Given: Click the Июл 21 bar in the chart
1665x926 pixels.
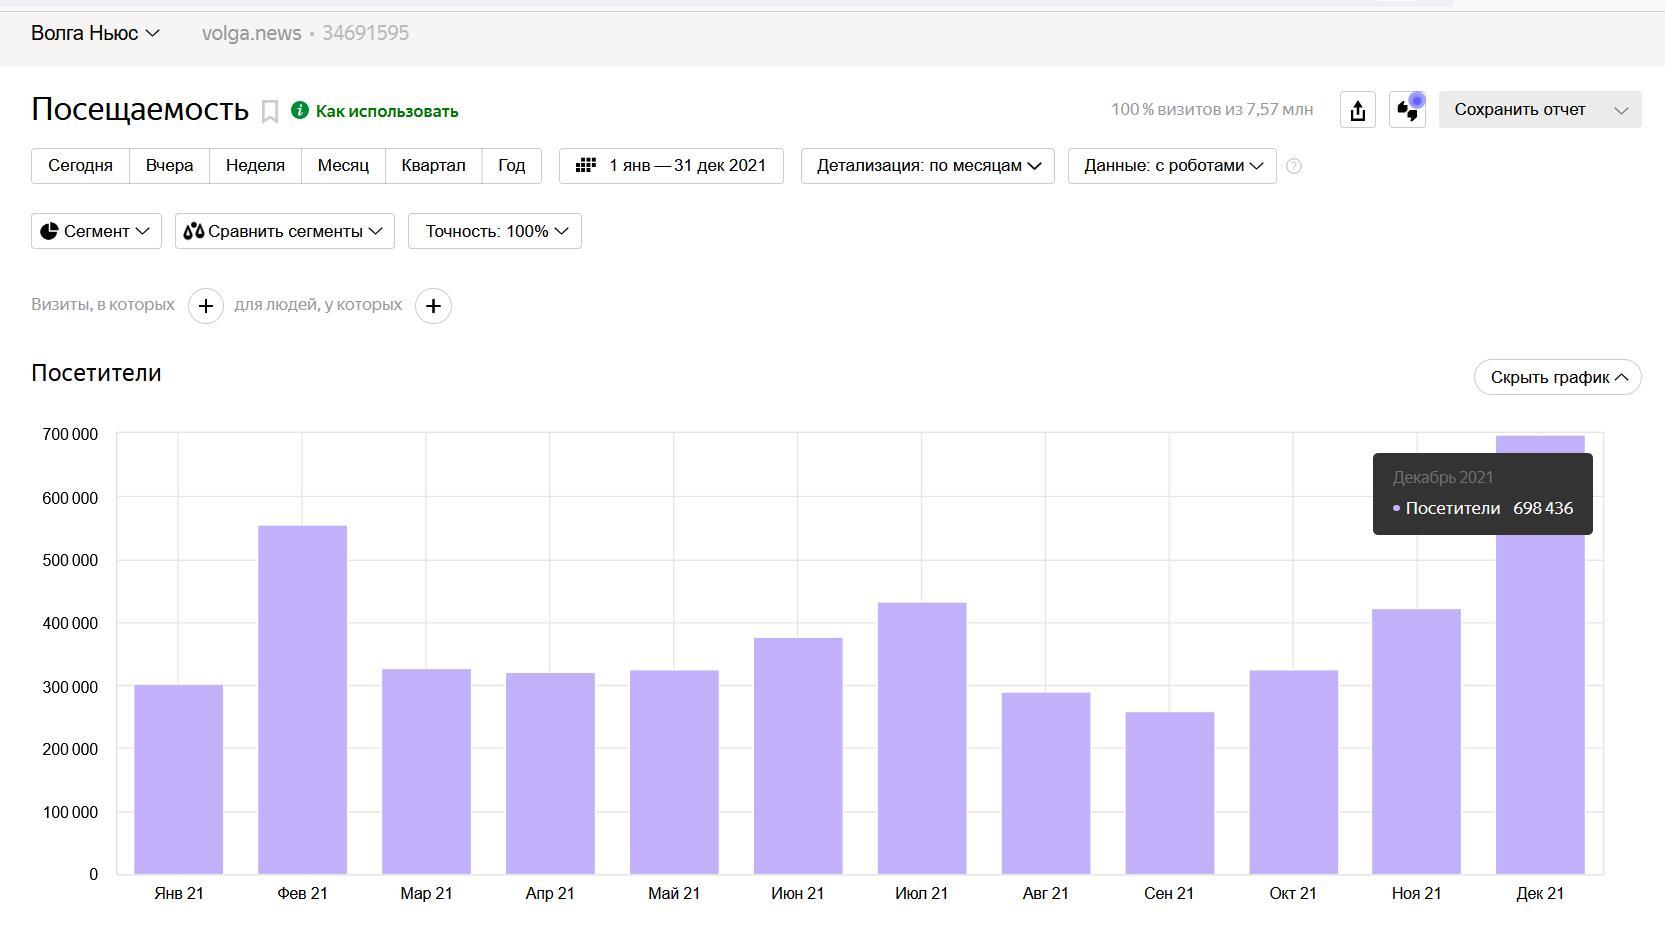Looking at the screenshot, I should (922, 738).
